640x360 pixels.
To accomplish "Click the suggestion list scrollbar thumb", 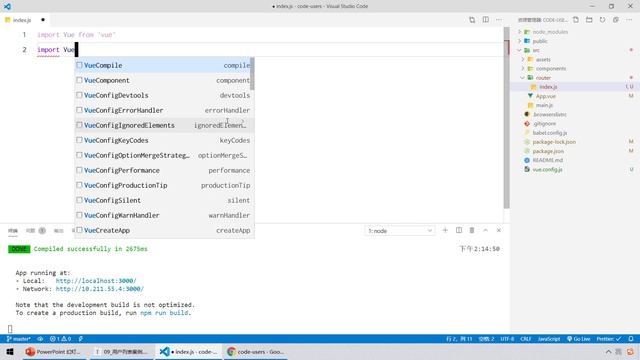I will click(x=253, y=74).
